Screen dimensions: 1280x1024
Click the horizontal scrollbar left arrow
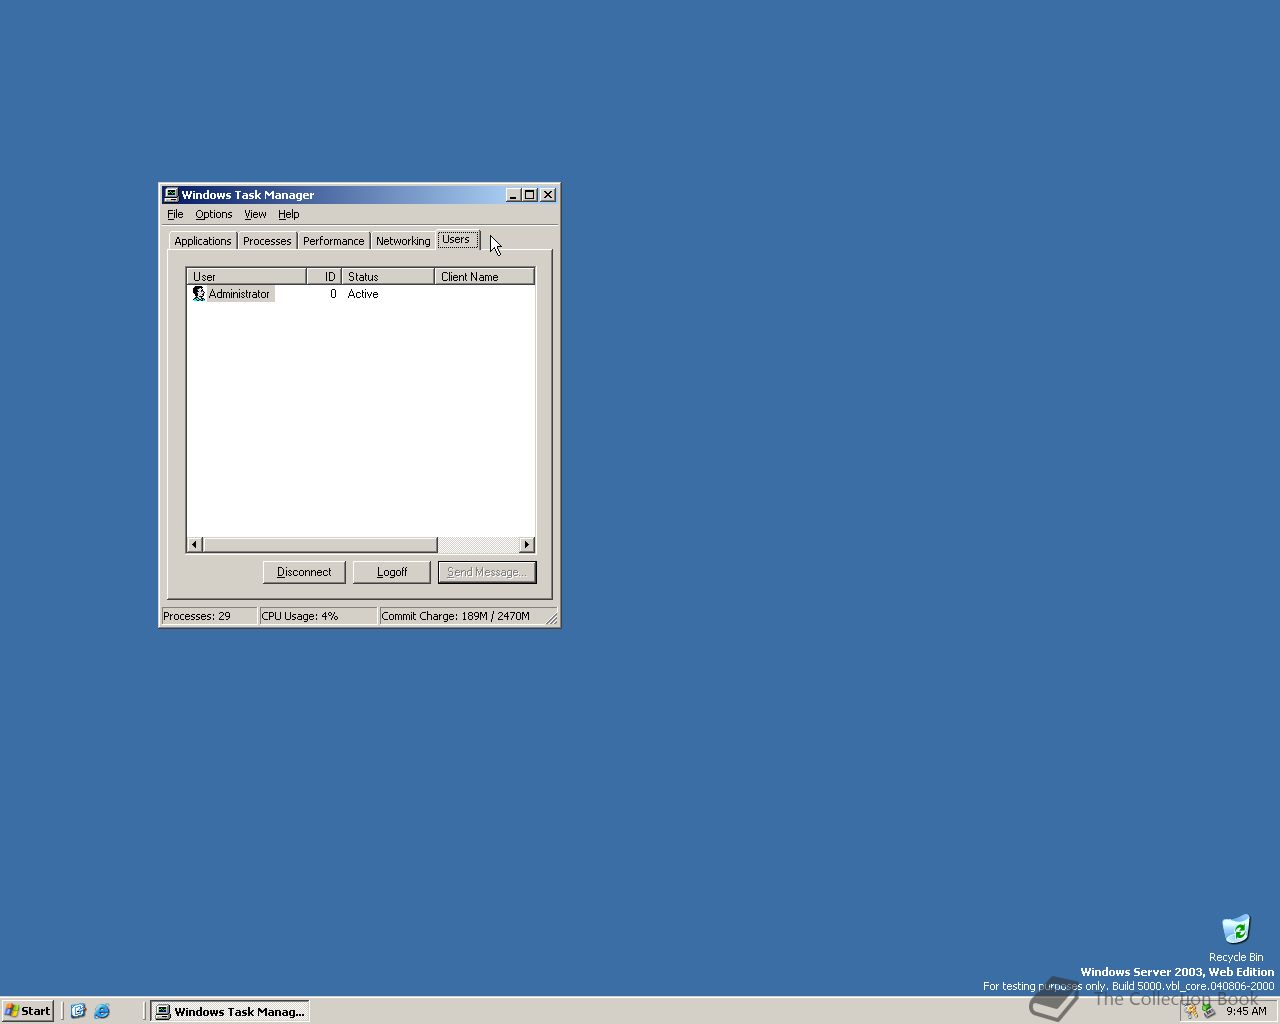click(x=195, y=545)
